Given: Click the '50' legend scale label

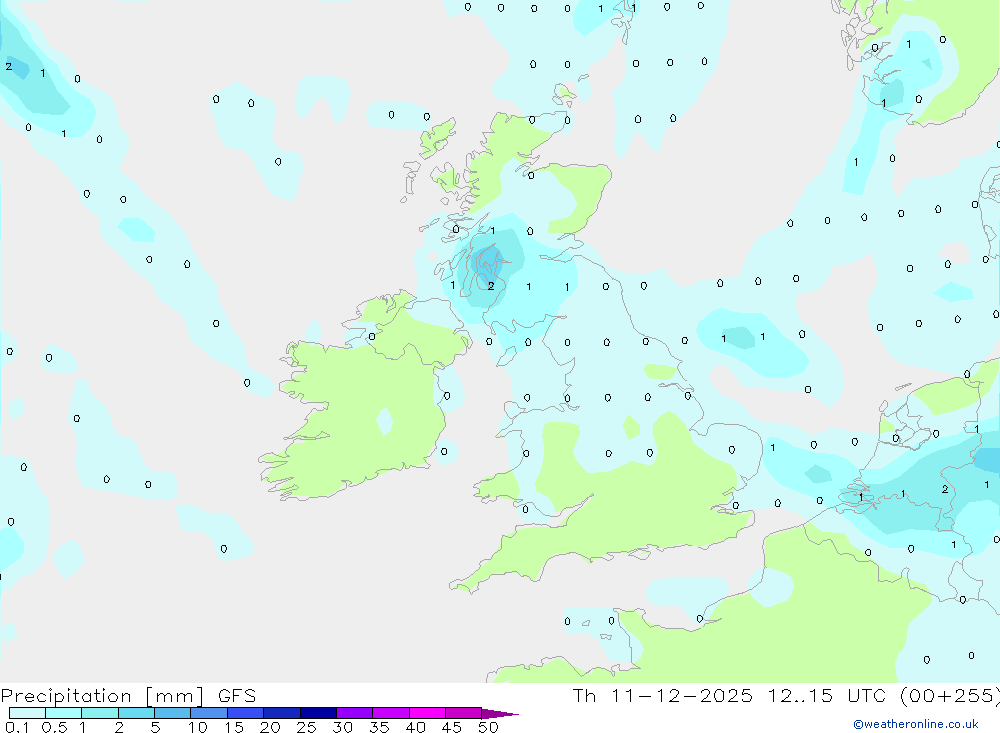Looking at the screenshot, I should [488, 727].
